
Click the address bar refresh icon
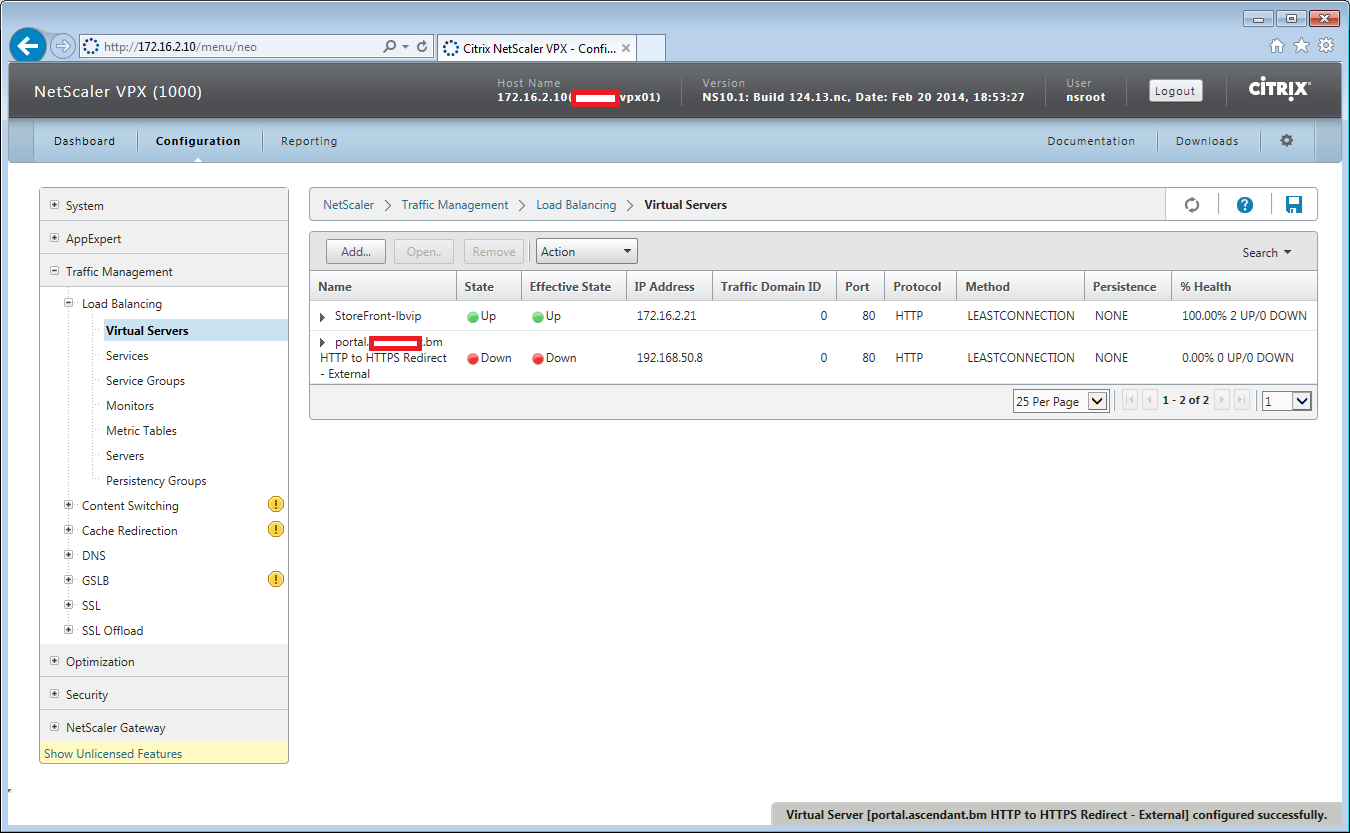click(422, 47)
